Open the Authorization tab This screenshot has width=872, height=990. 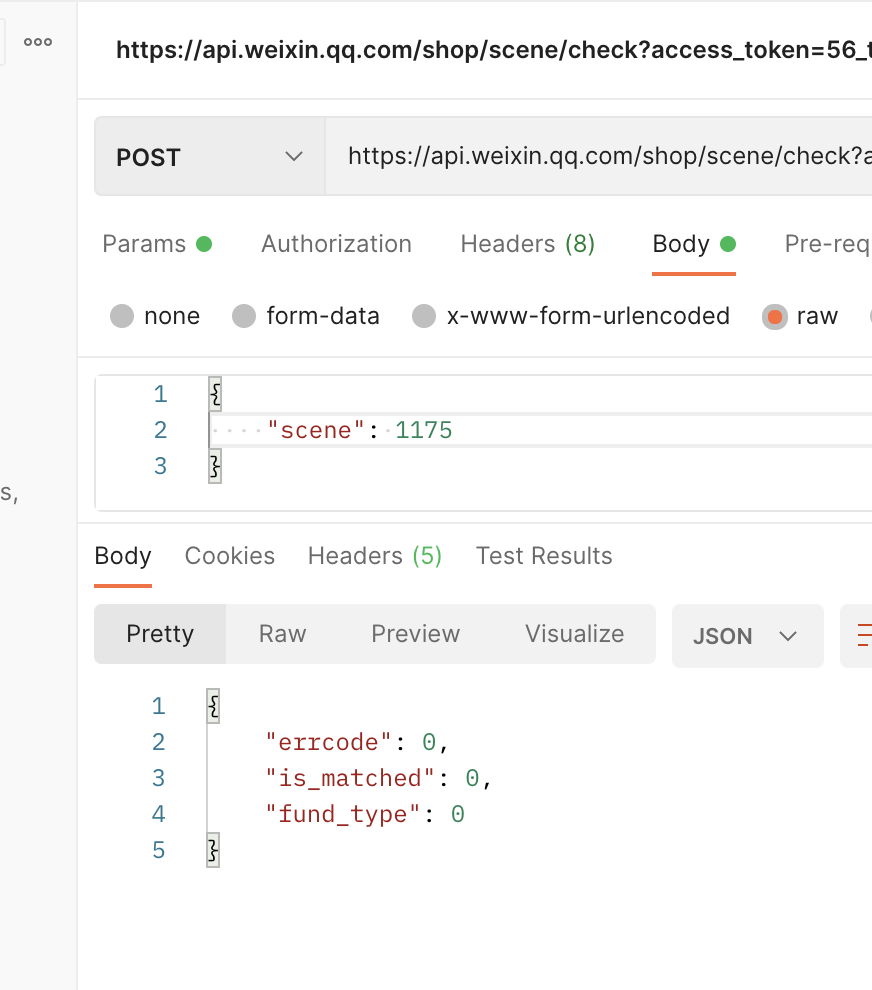click(336, 244)
